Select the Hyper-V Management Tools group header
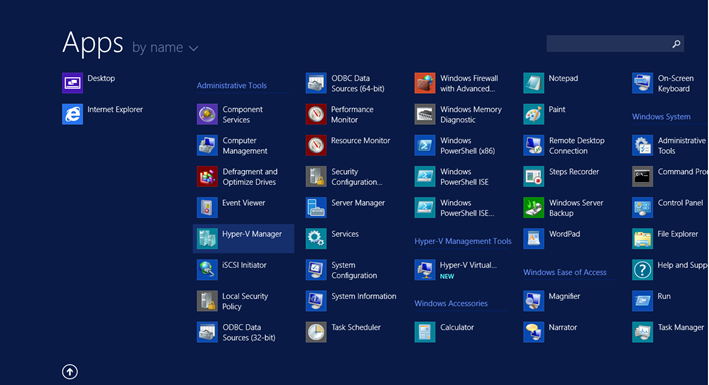Viewport: 709px width, 385px height. [463, 241]
